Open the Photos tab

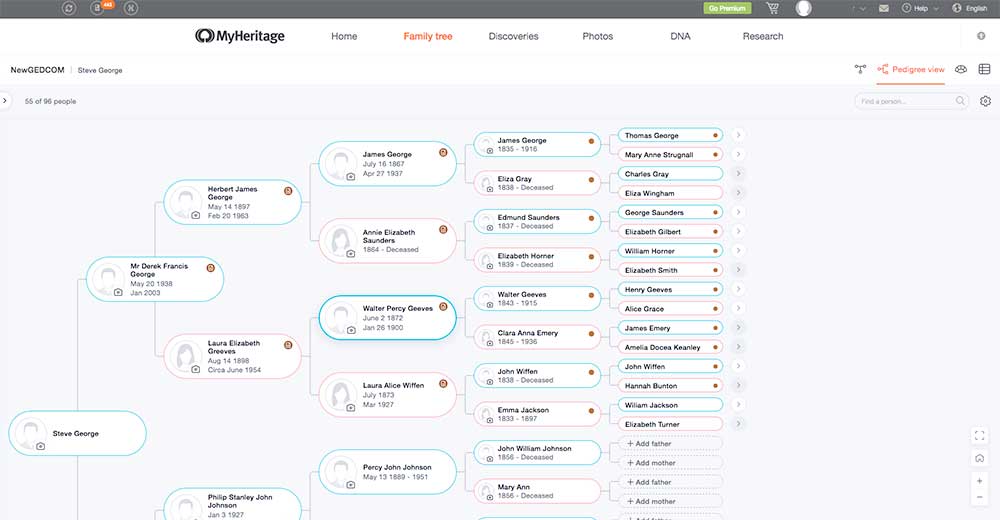point(598,36)
